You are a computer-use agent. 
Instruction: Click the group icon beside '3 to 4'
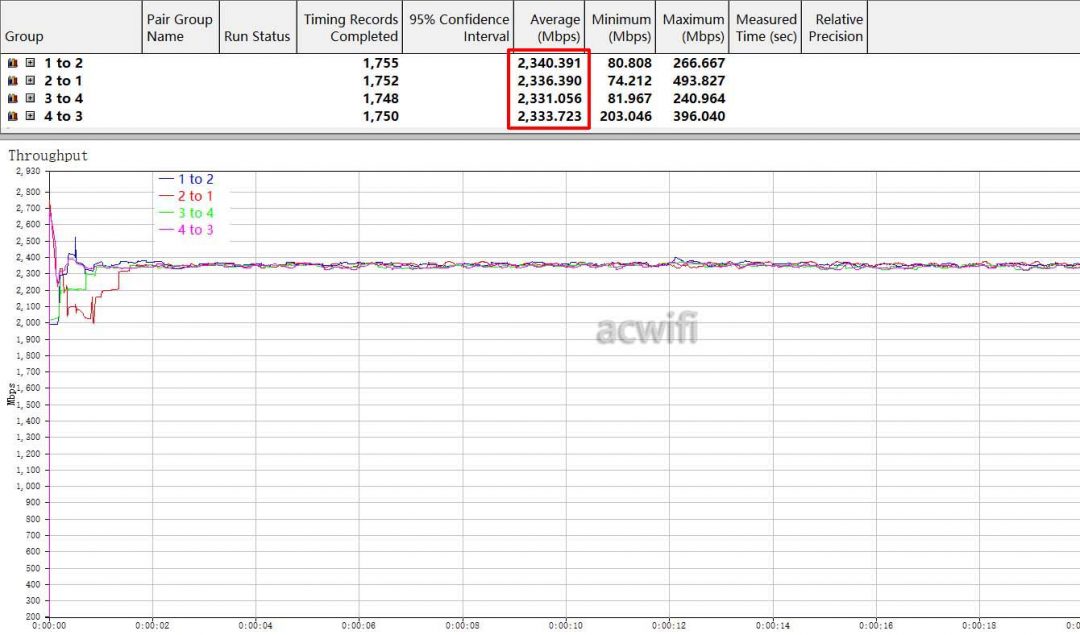point(13,99)
